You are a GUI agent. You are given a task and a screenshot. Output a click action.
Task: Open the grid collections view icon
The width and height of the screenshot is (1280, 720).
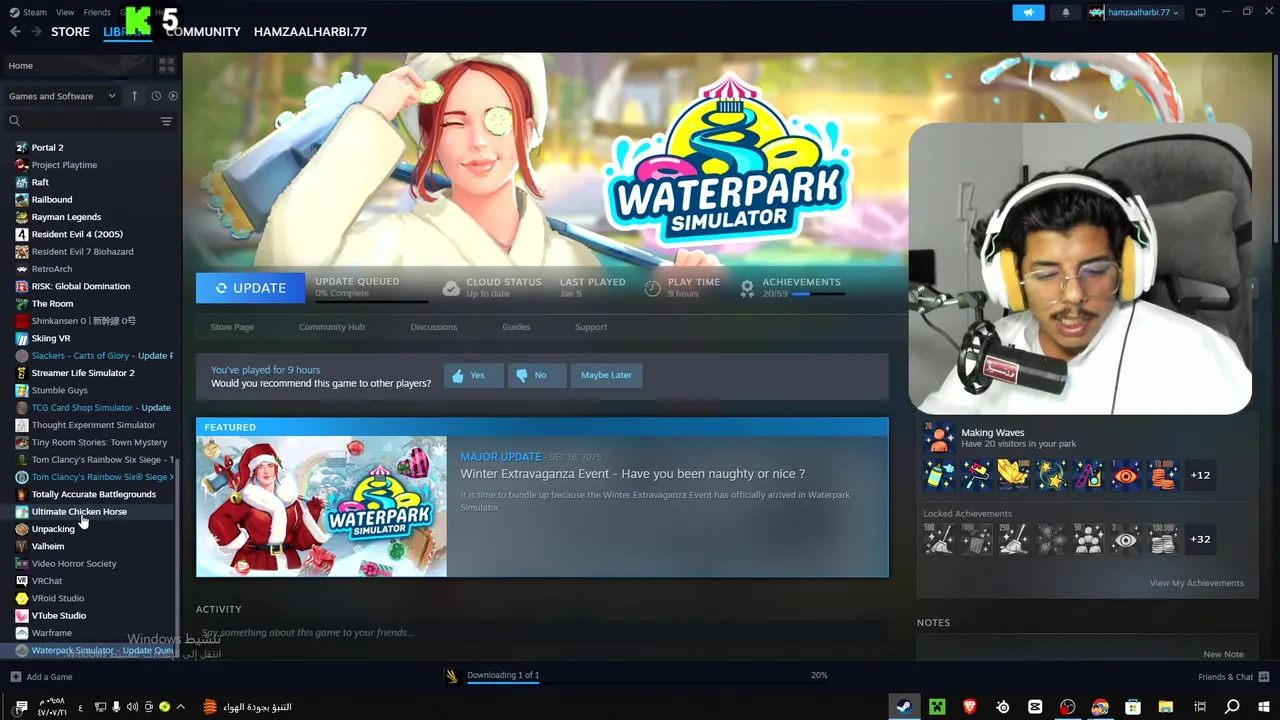pyautogui.click(x=166, y=65)
